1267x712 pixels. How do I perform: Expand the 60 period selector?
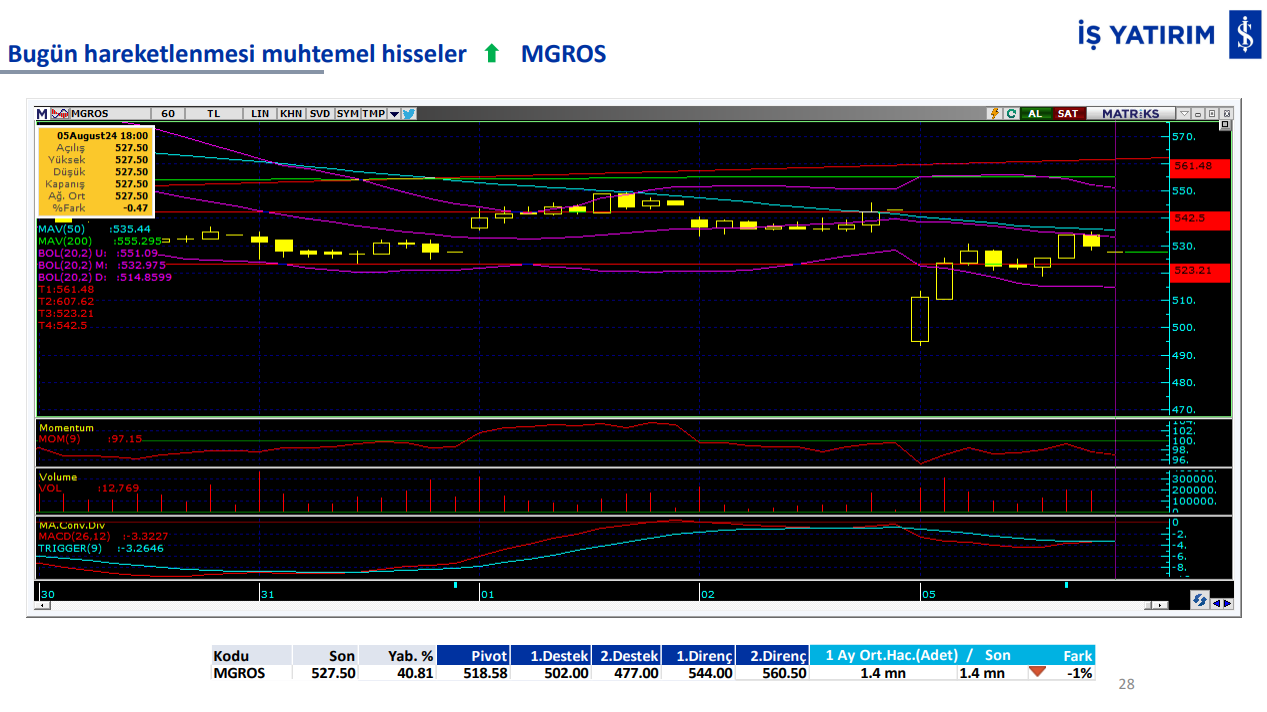[168, 113]
